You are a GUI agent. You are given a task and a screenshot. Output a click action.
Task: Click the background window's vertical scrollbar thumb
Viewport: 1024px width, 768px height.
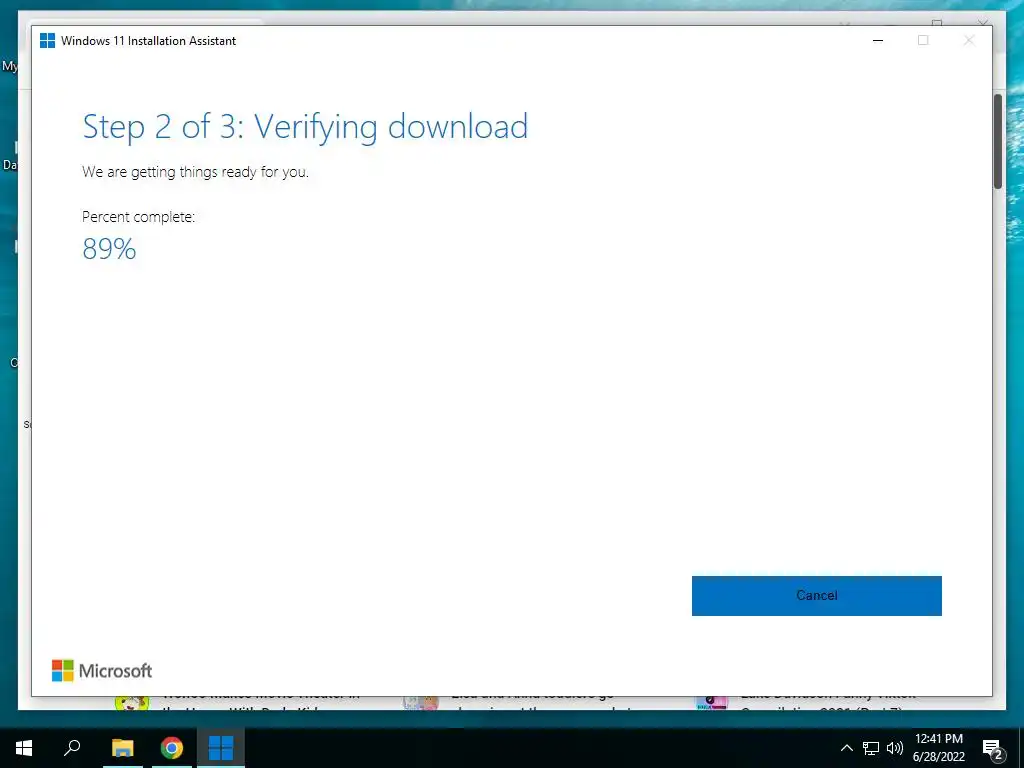pyautogui.click(x=998, y=141)
